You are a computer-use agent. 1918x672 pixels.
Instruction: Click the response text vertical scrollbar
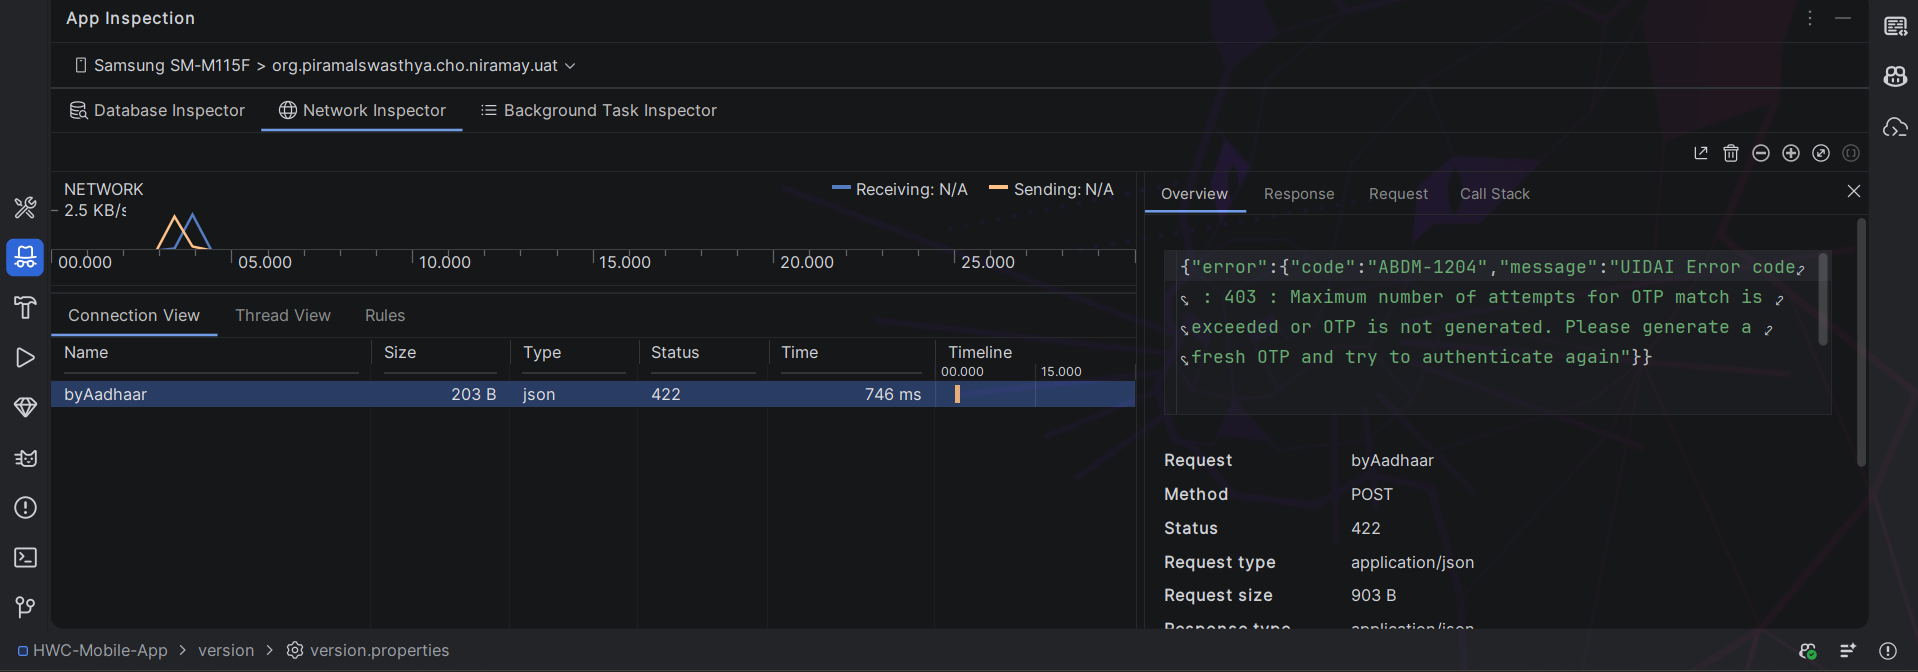tap(1823, 300)
